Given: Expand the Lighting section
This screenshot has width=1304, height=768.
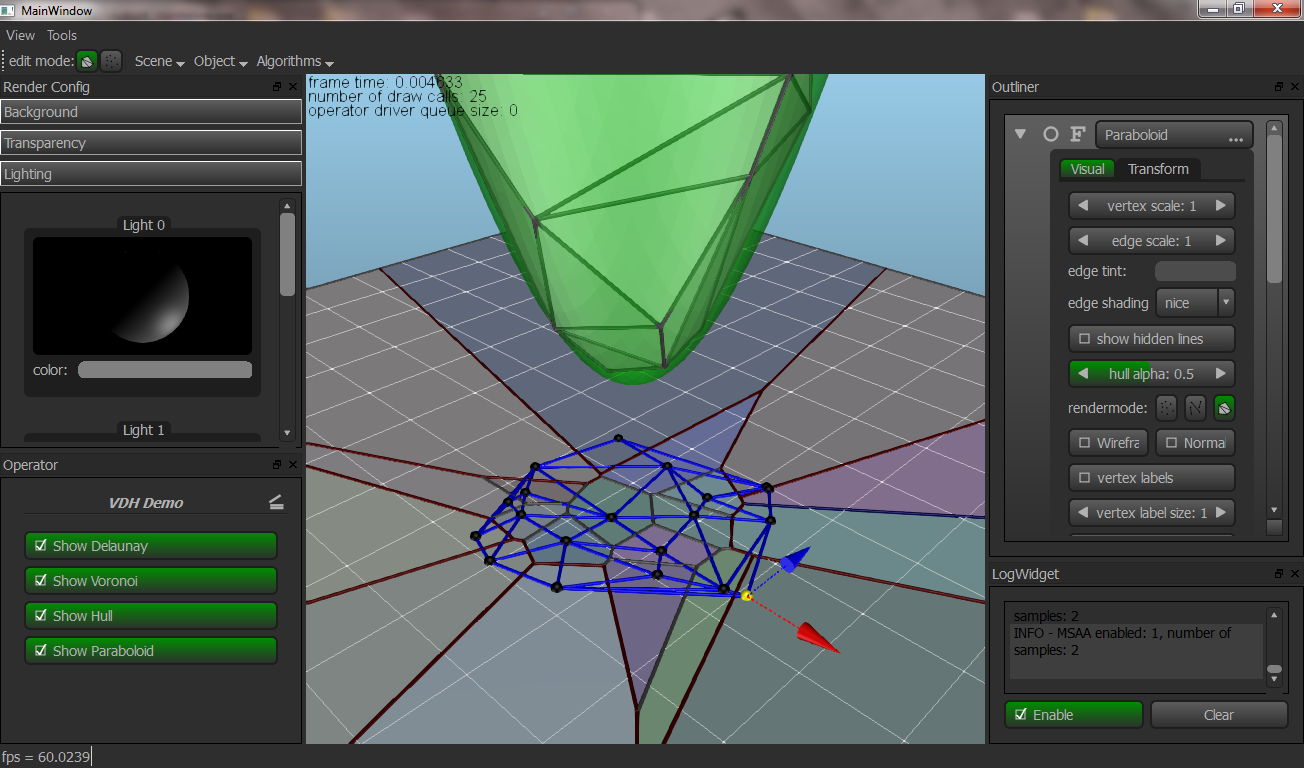Looking at the screenshot, I should tap(151, 174).
